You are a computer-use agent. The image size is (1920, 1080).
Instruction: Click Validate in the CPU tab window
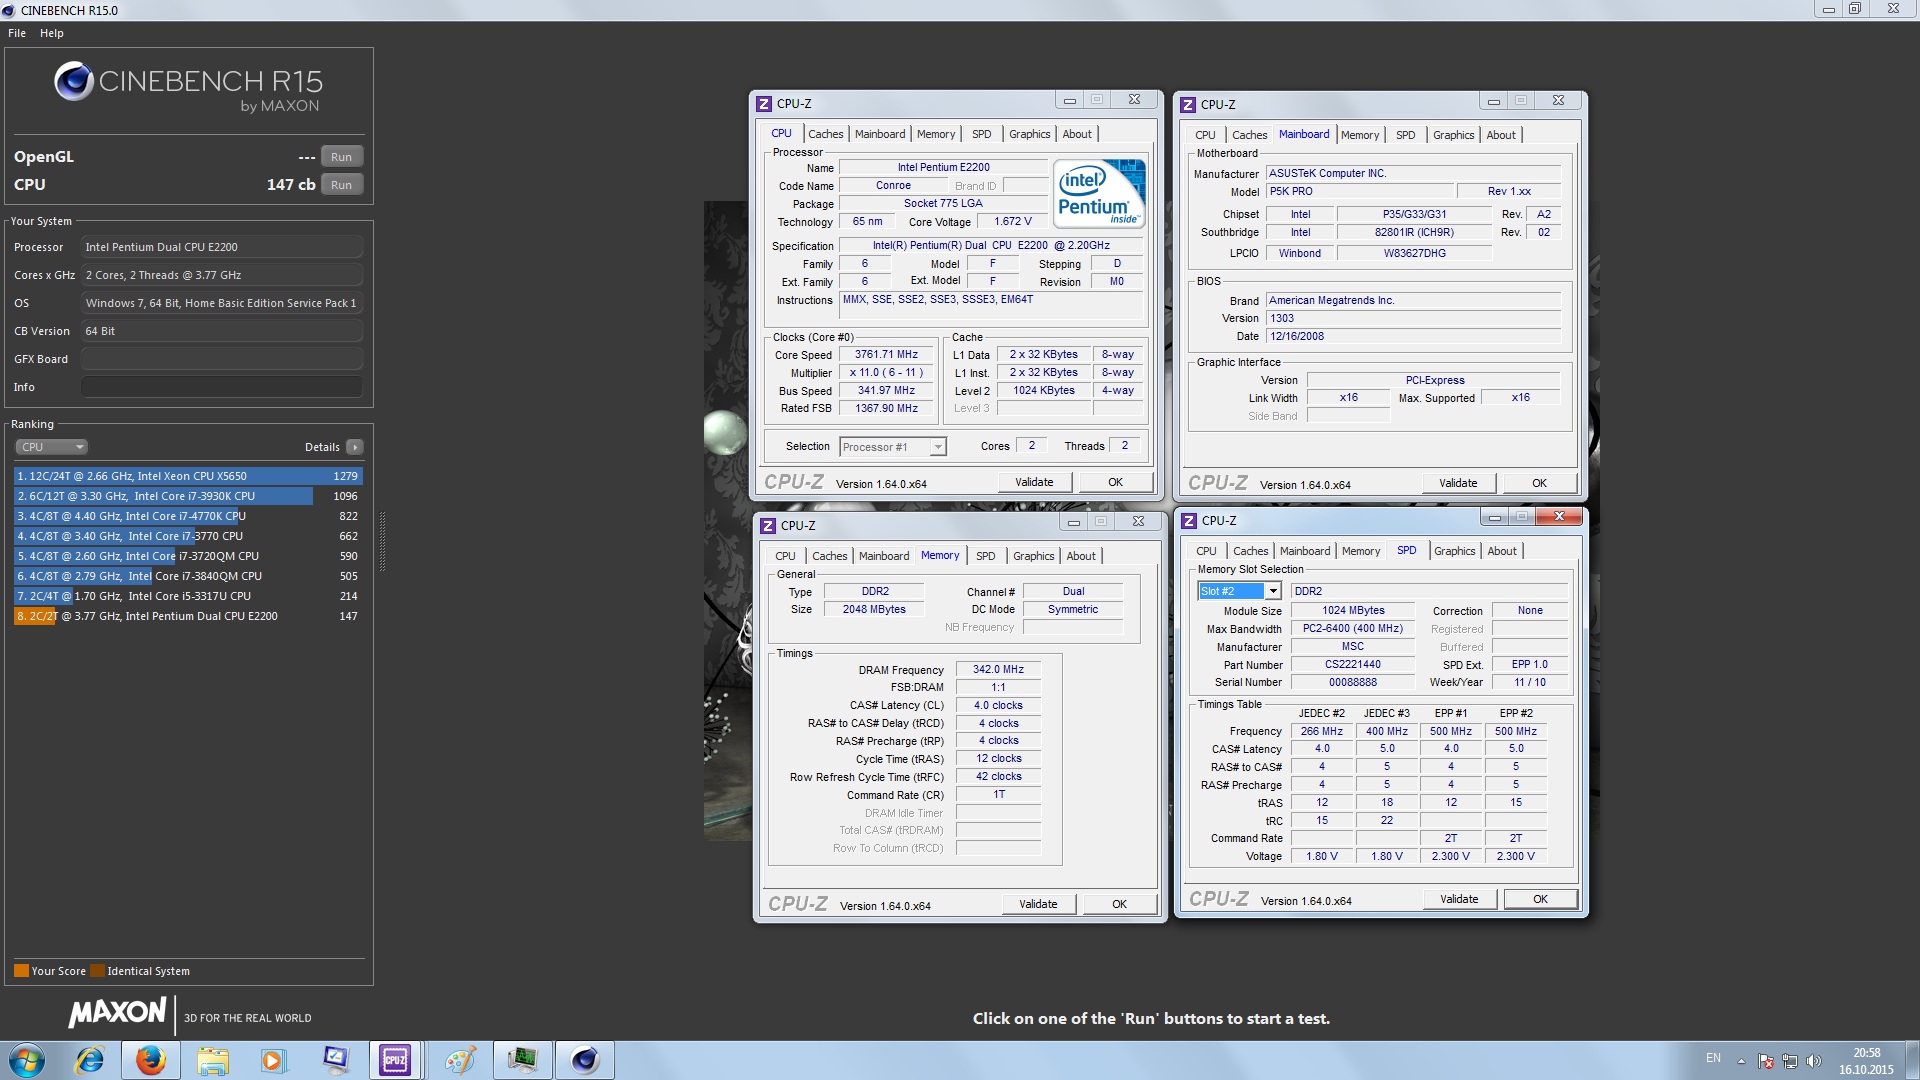click(x=1034, y=482)
